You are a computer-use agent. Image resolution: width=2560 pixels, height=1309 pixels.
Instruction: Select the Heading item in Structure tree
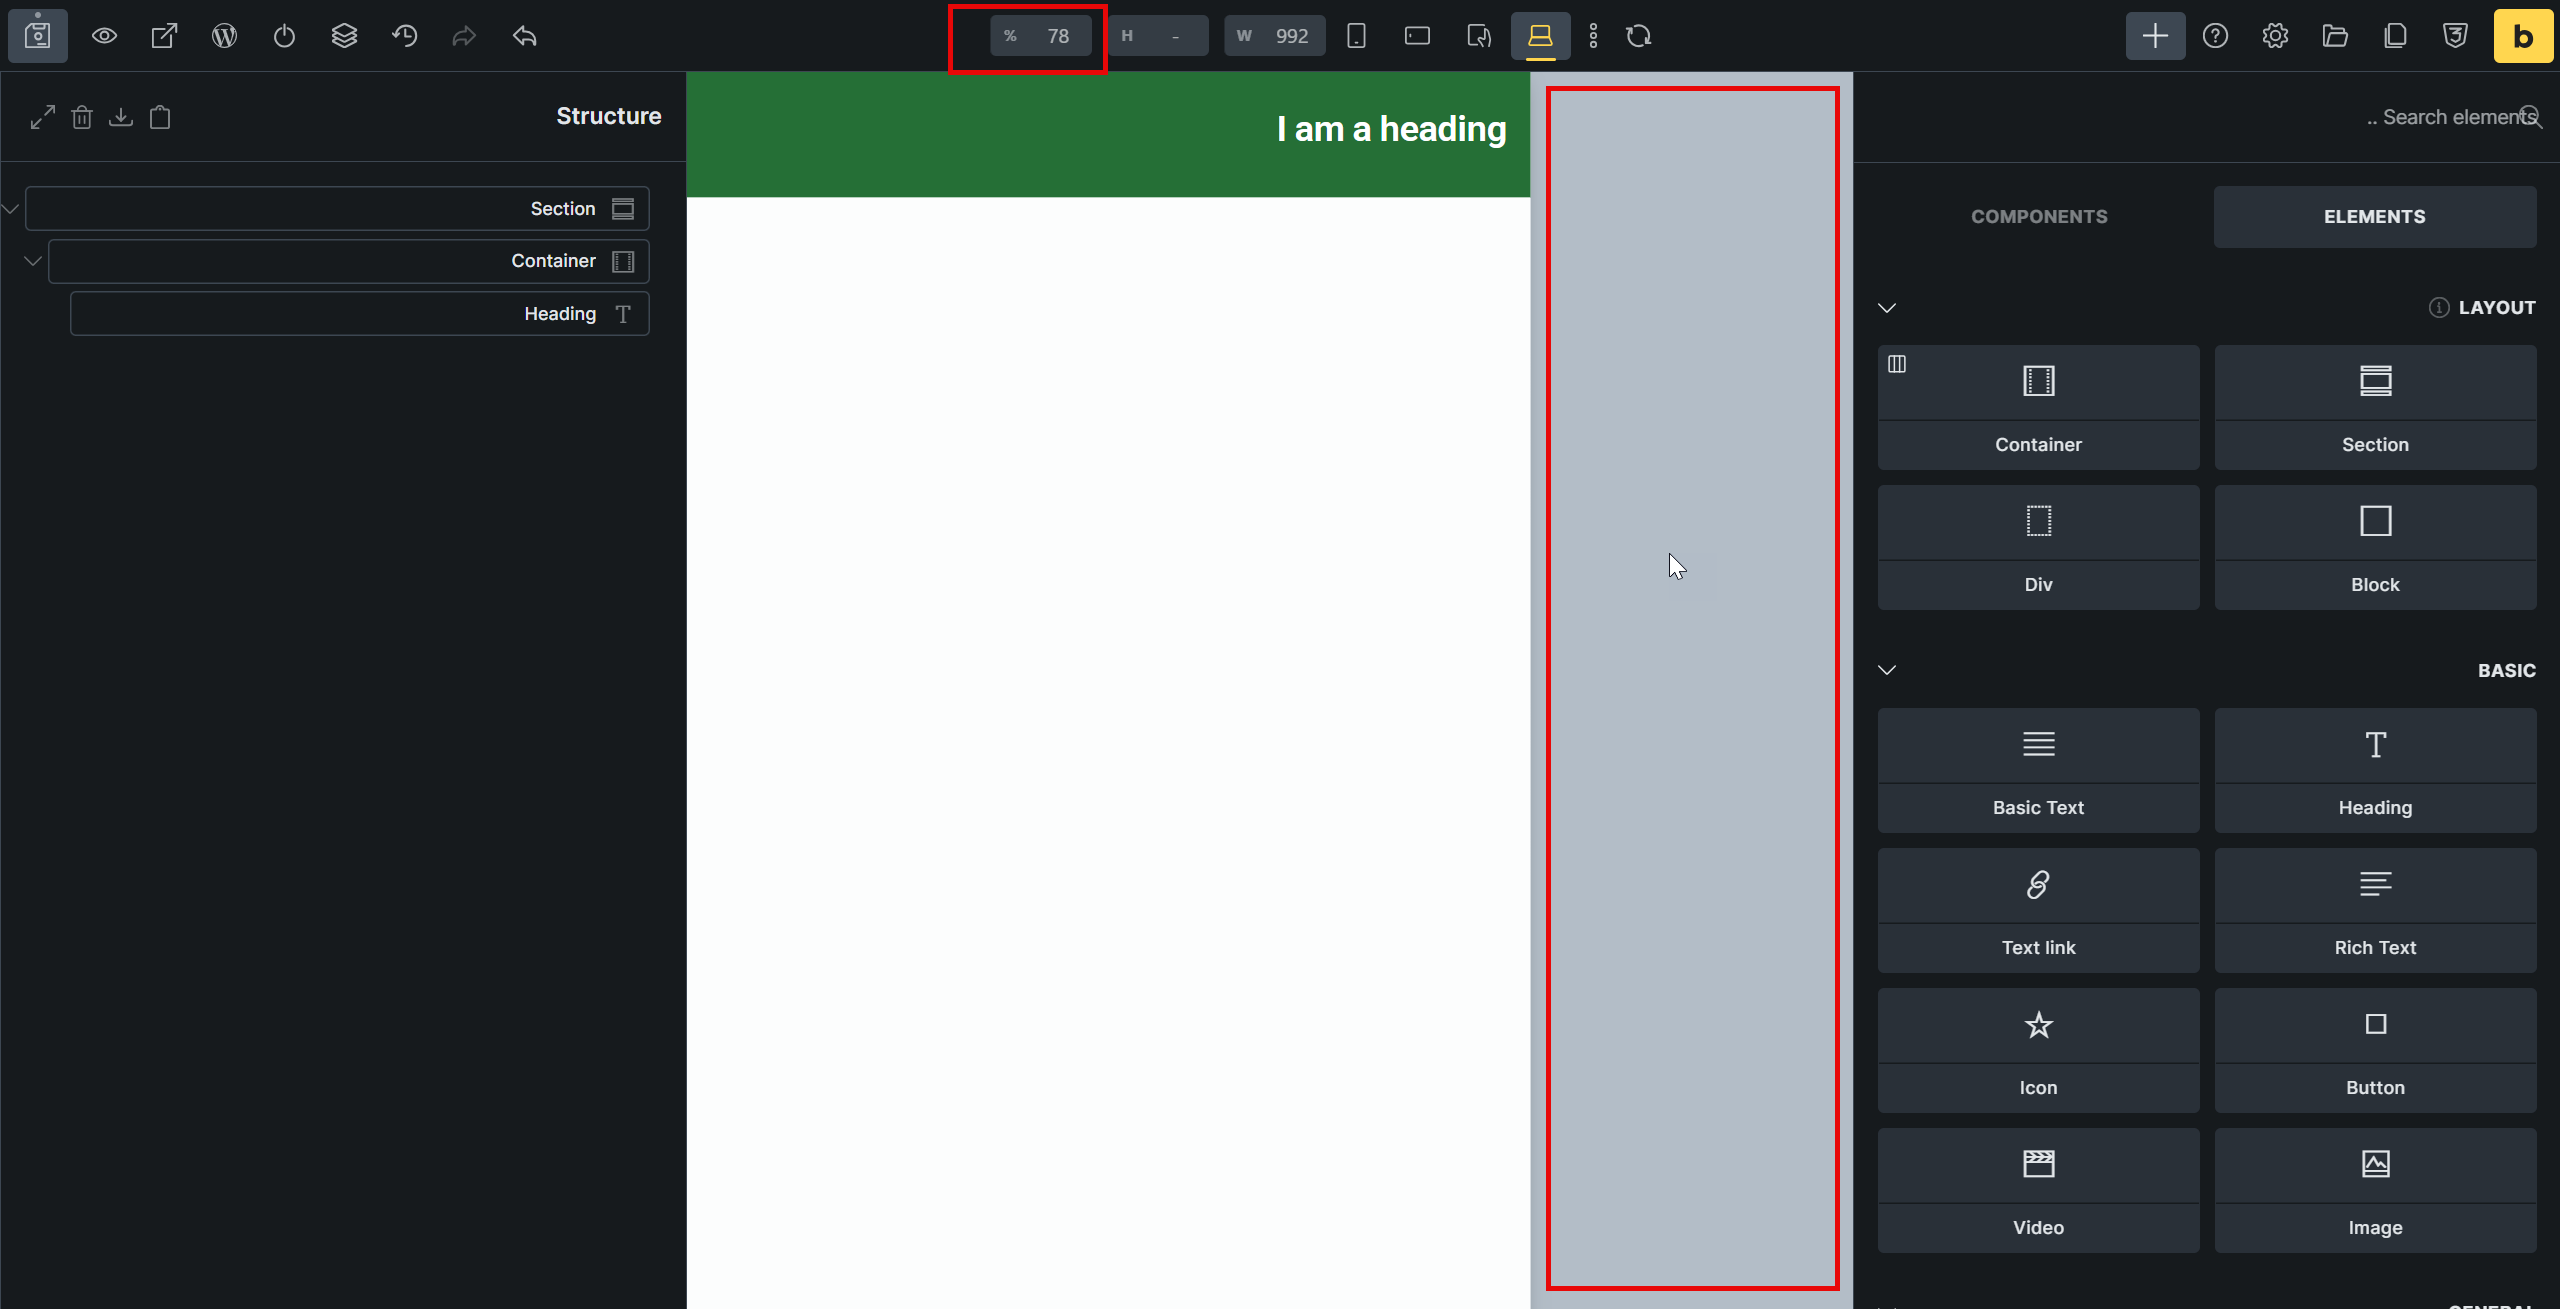tap(360, 314)
